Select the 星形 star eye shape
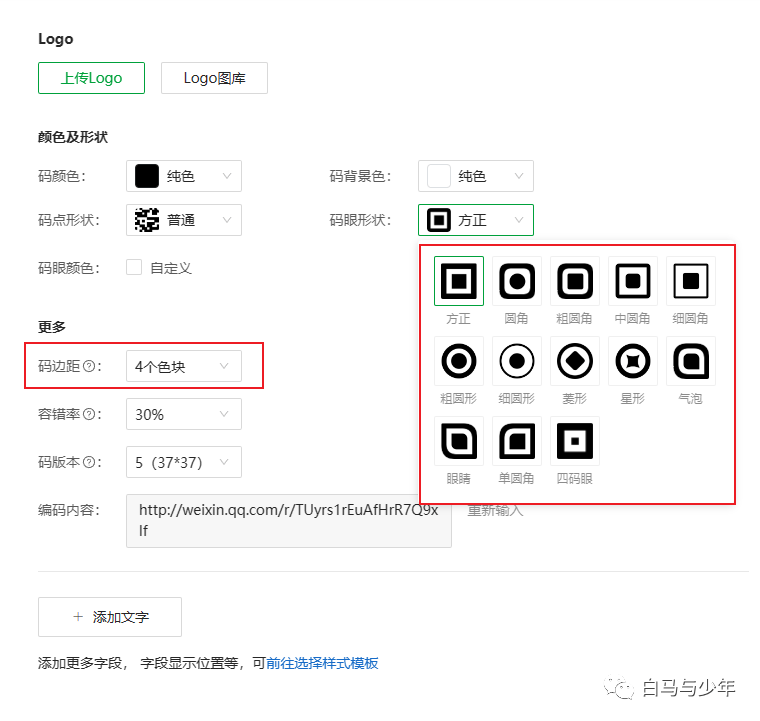This screenshot has width=760, height=721. click(633, 361)
